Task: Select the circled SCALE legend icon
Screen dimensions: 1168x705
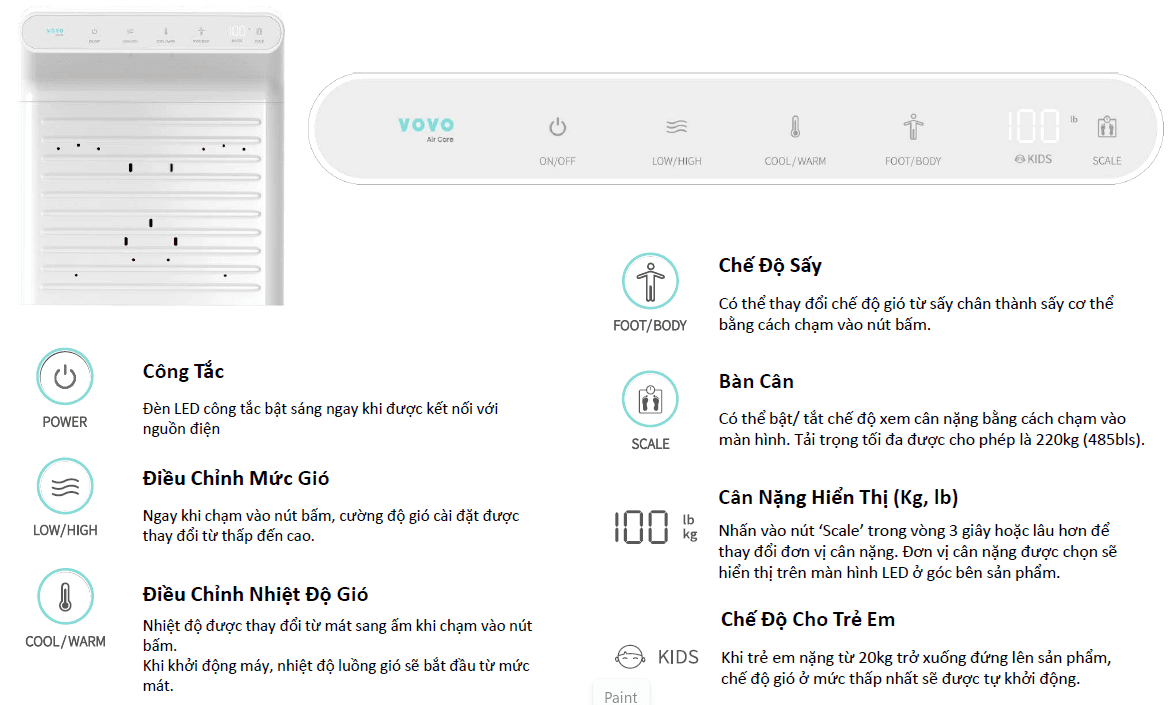Action: click(x=650, y=399)
